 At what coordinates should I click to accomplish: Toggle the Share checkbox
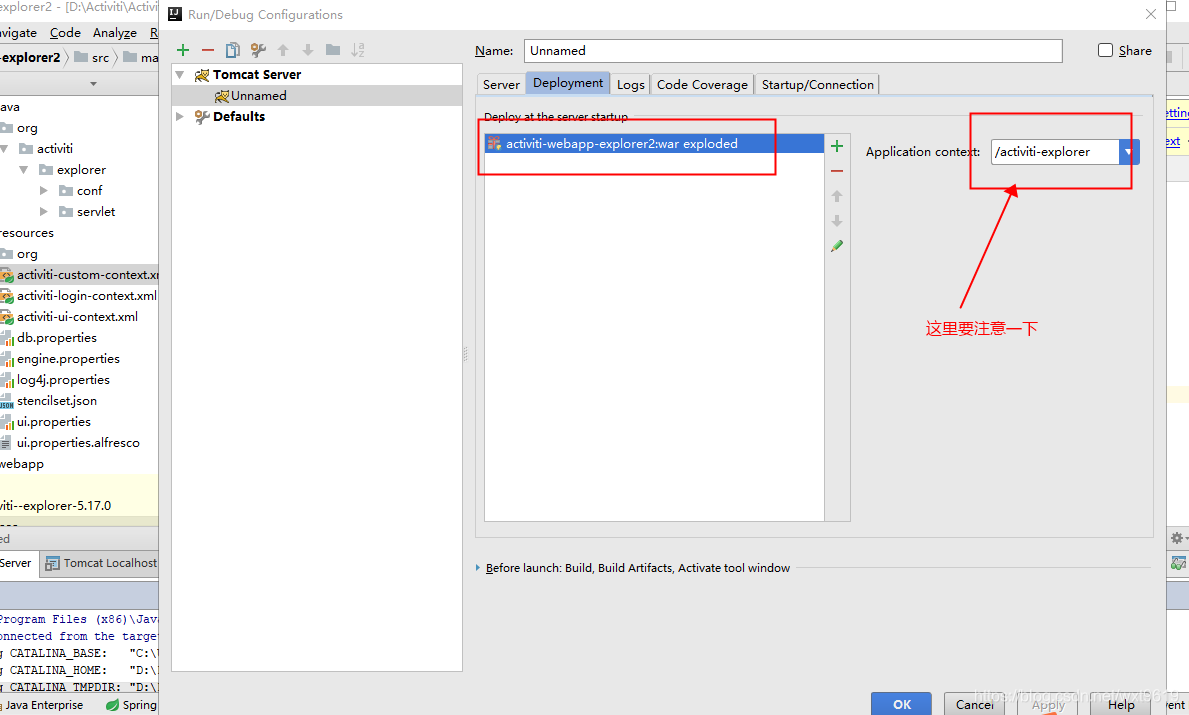(x=1106, y=50)
